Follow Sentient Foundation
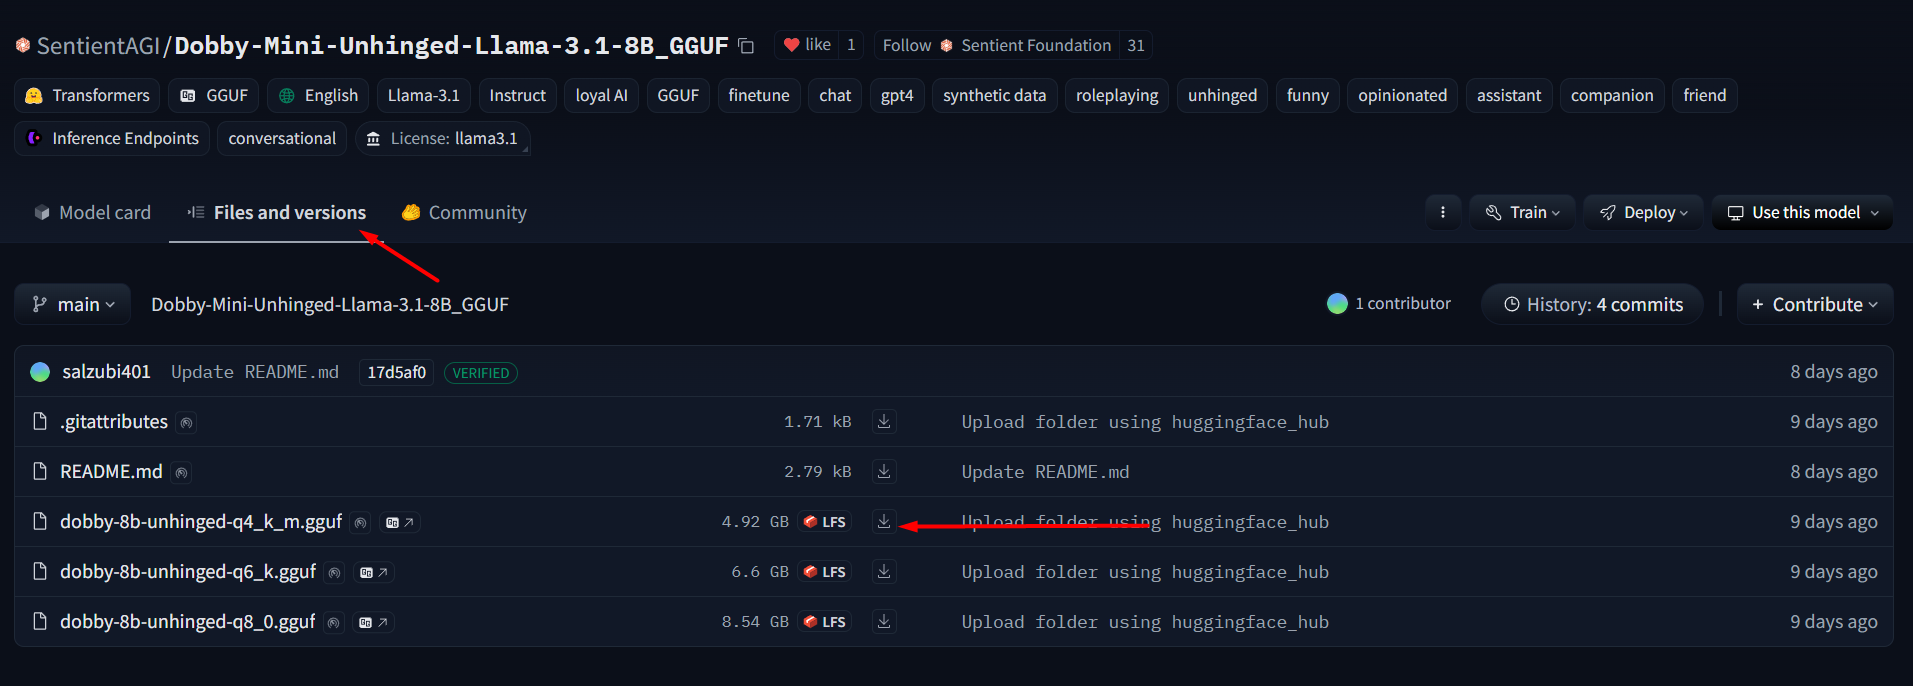Screen dimensions: 1913x686 point(996,45)
